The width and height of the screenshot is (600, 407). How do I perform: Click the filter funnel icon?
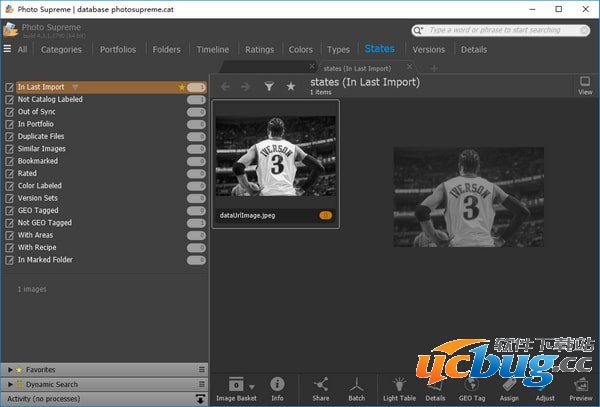pyautogui.click(x=269, y=87)
